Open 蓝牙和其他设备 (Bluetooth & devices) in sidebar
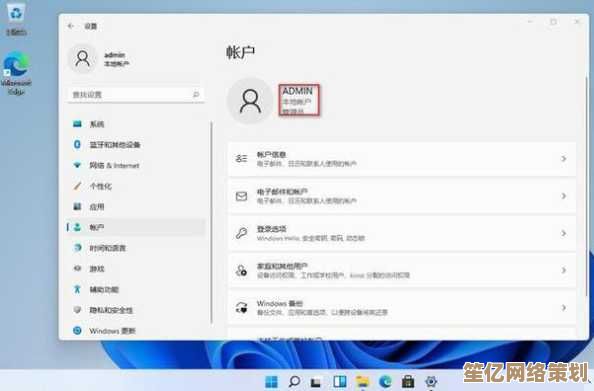The image size is (594, 391). (136, 145)
